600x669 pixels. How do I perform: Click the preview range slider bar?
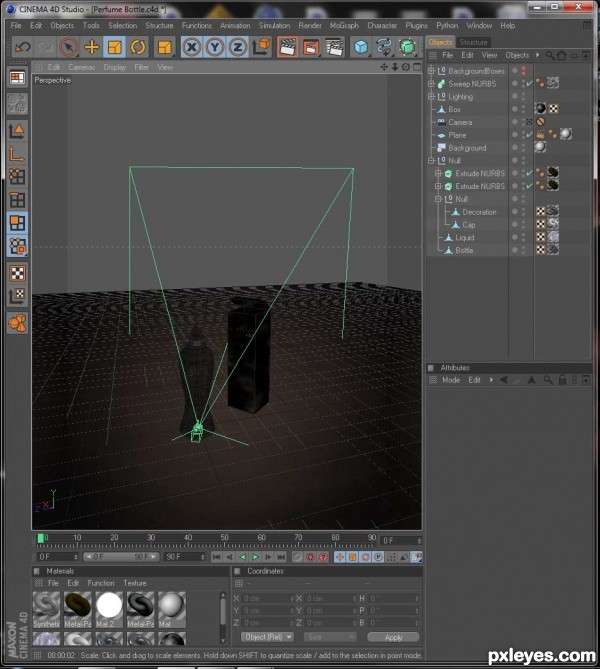121,557
